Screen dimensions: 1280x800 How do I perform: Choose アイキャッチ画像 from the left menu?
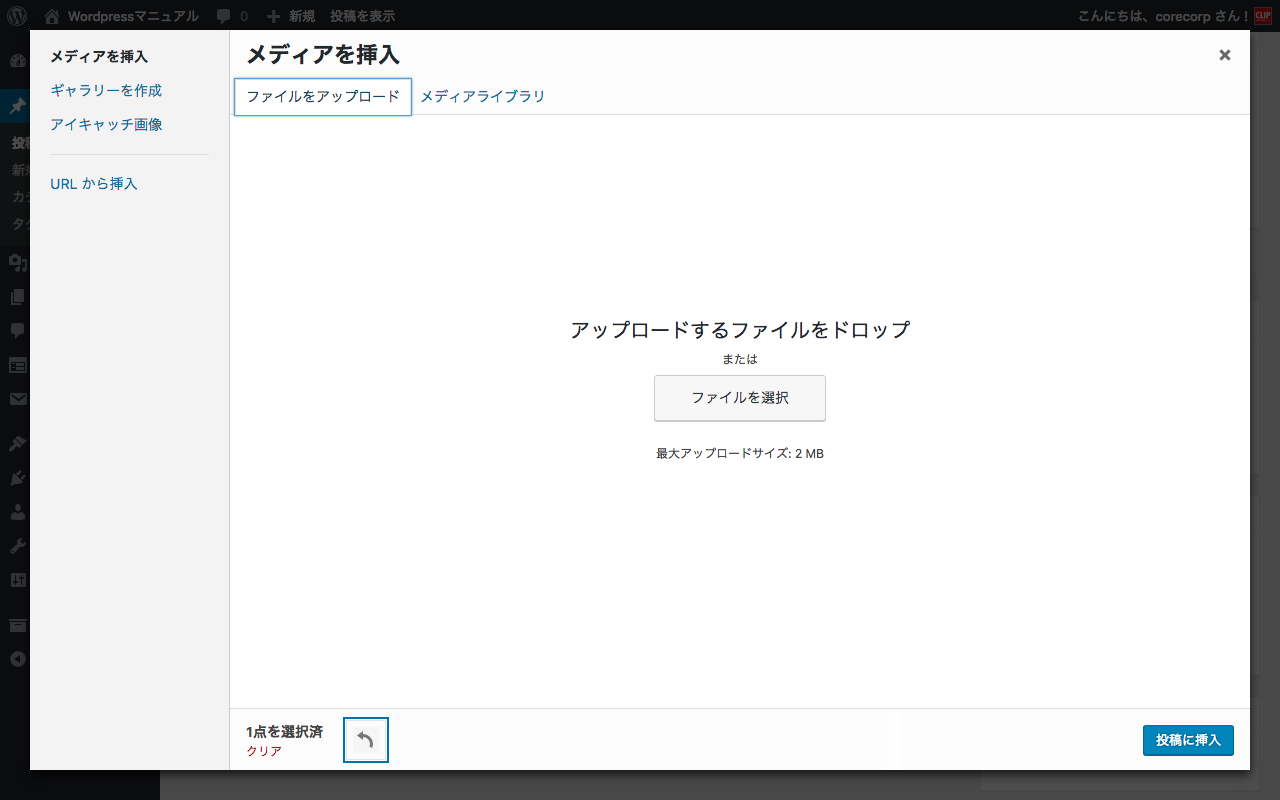click(x=106, y=125)
